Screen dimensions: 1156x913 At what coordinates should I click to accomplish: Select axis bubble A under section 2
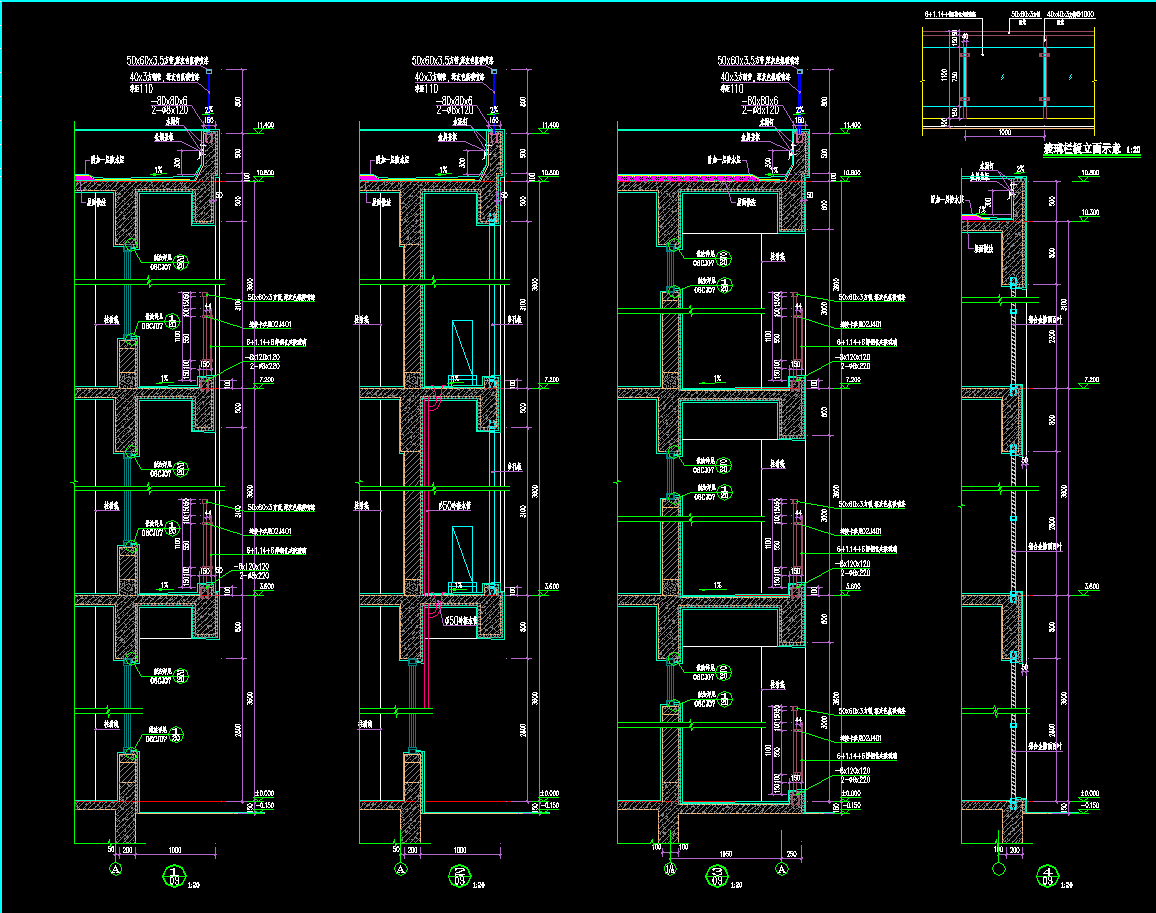click(x=401, y=870)
